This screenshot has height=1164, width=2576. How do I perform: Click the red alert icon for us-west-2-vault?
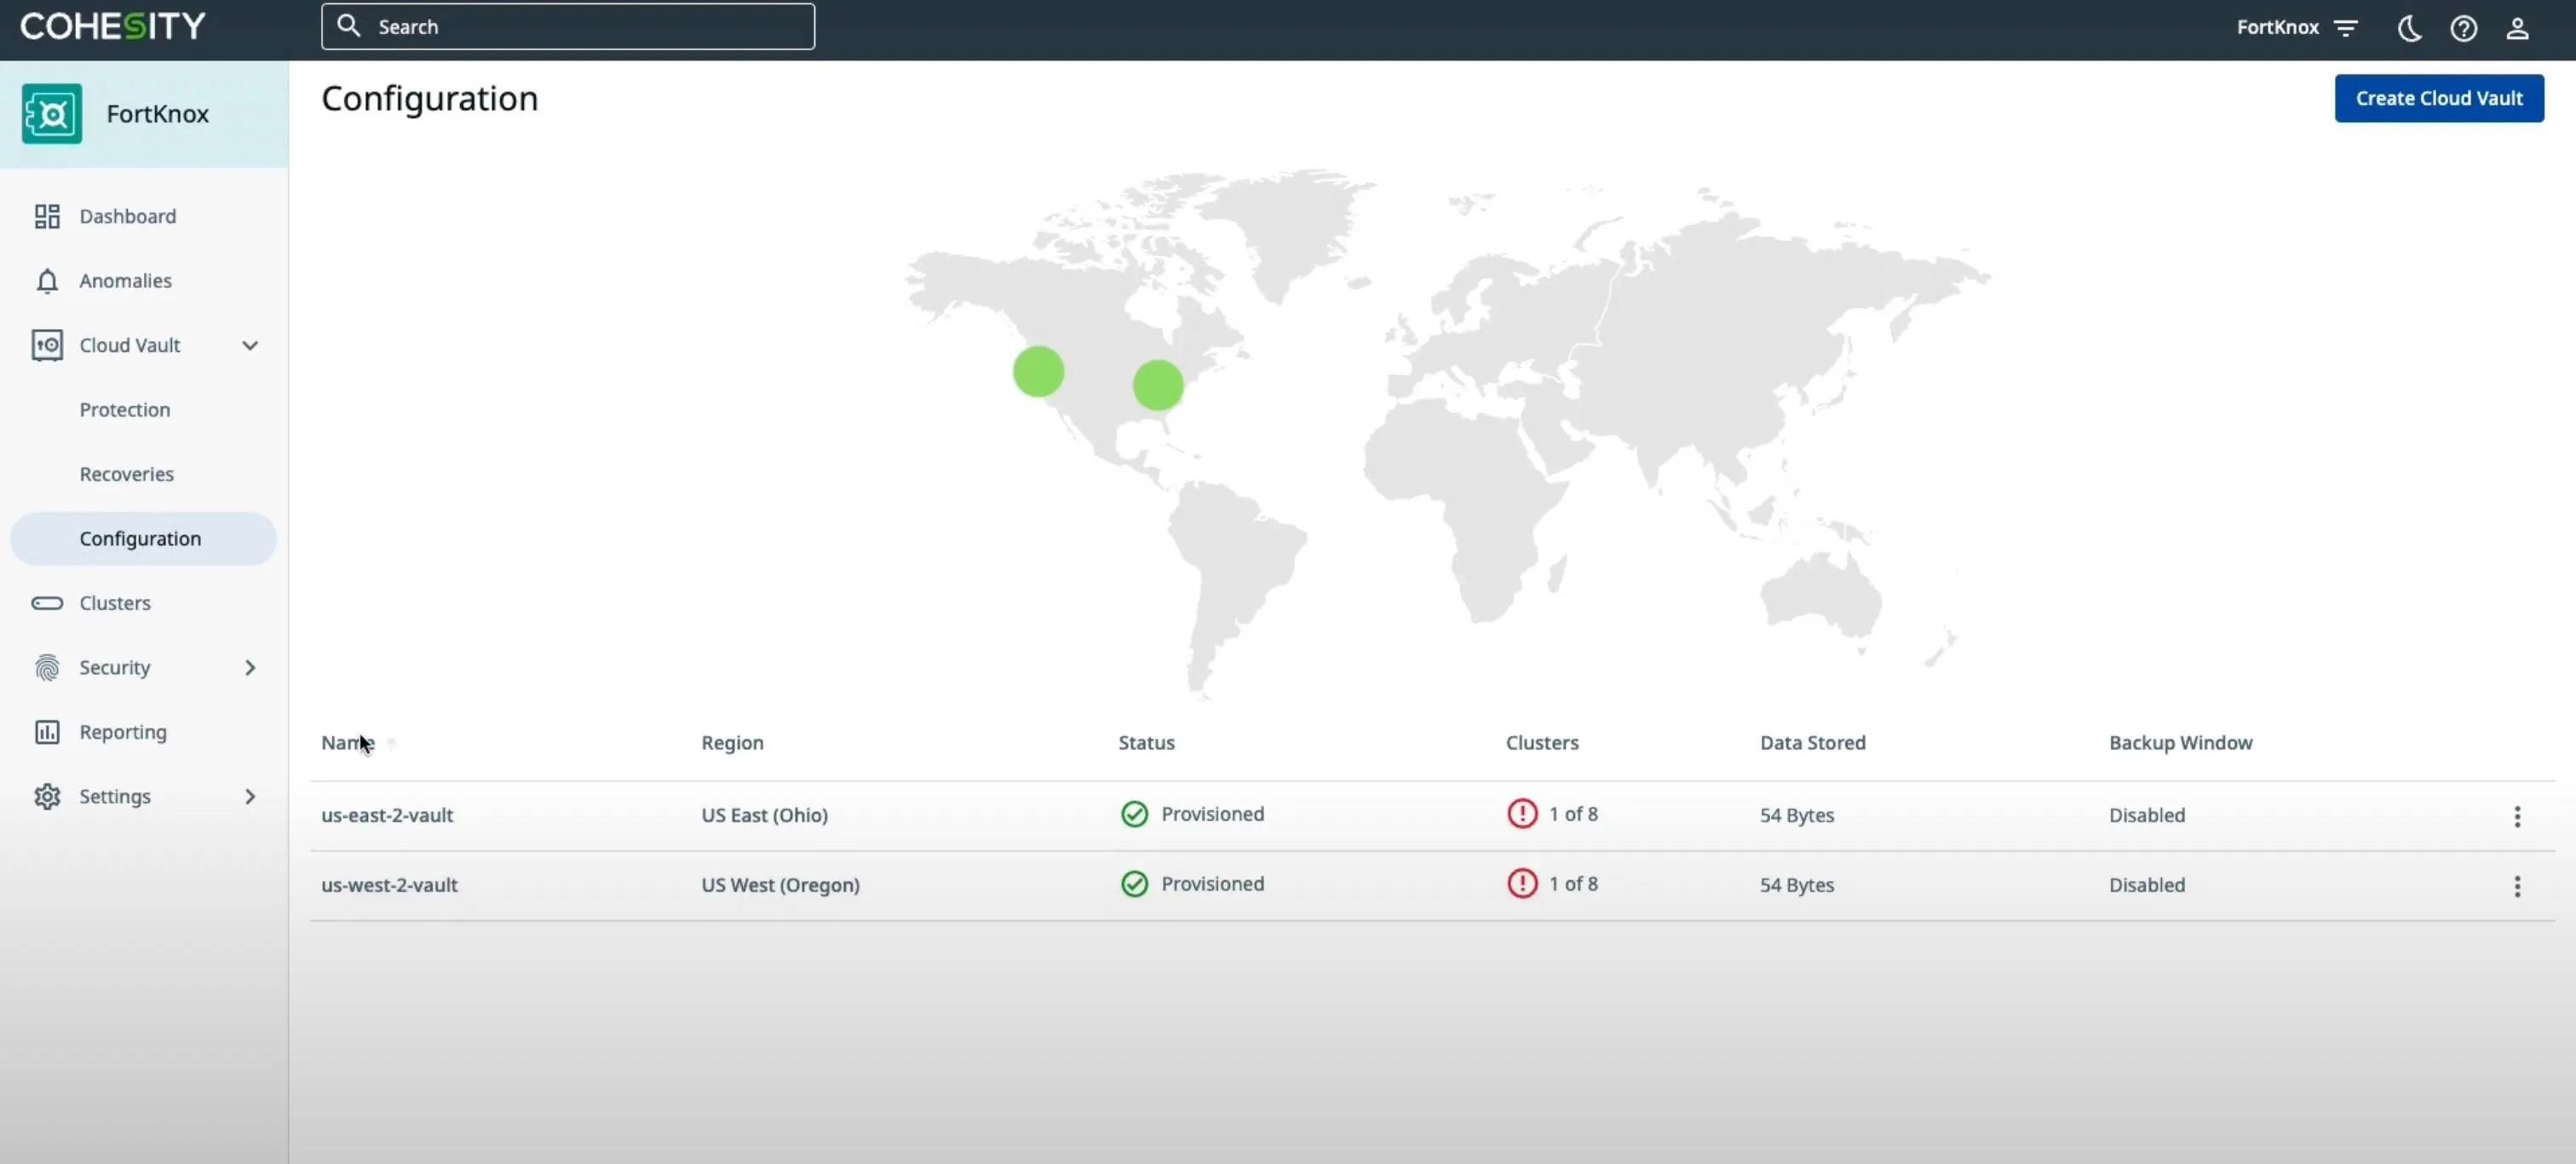[1522, 883]
